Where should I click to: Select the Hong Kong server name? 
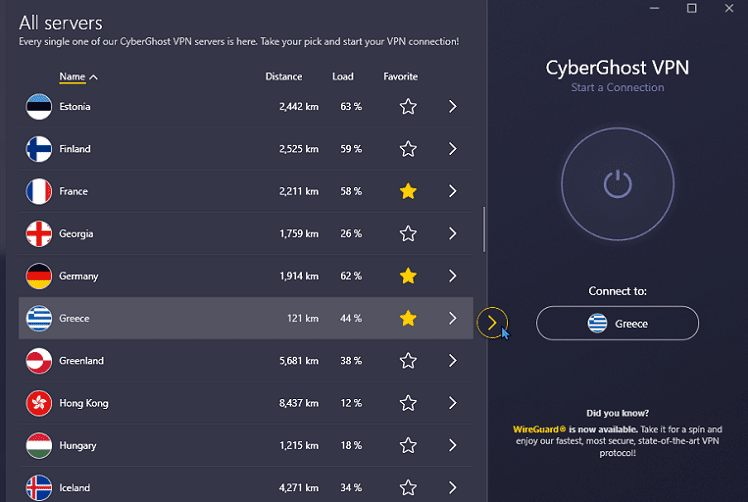[x=84, y=403]
